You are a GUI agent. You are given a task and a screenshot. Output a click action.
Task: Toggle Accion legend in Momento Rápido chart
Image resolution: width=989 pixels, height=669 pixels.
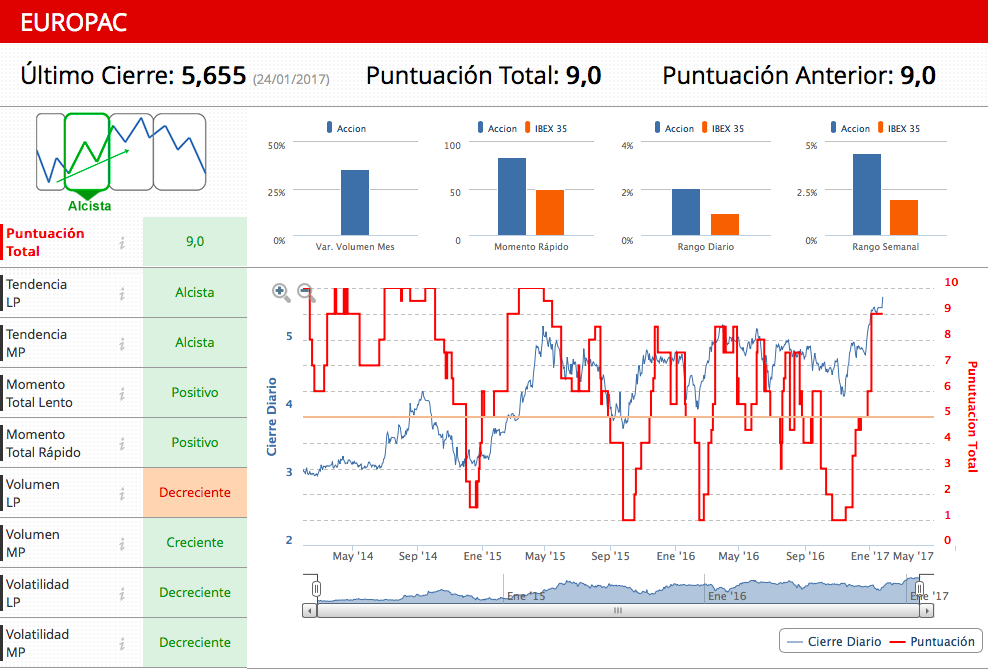tap(497, 128)
